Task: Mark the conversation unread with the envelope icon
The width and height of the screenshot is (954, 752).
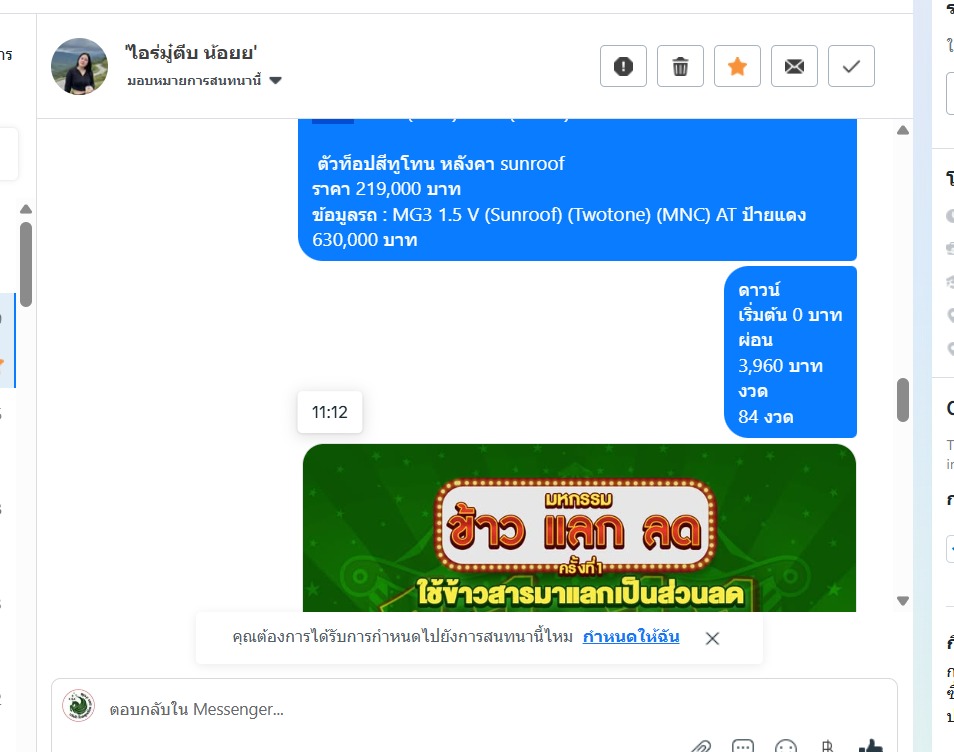Action: [794, 66]
